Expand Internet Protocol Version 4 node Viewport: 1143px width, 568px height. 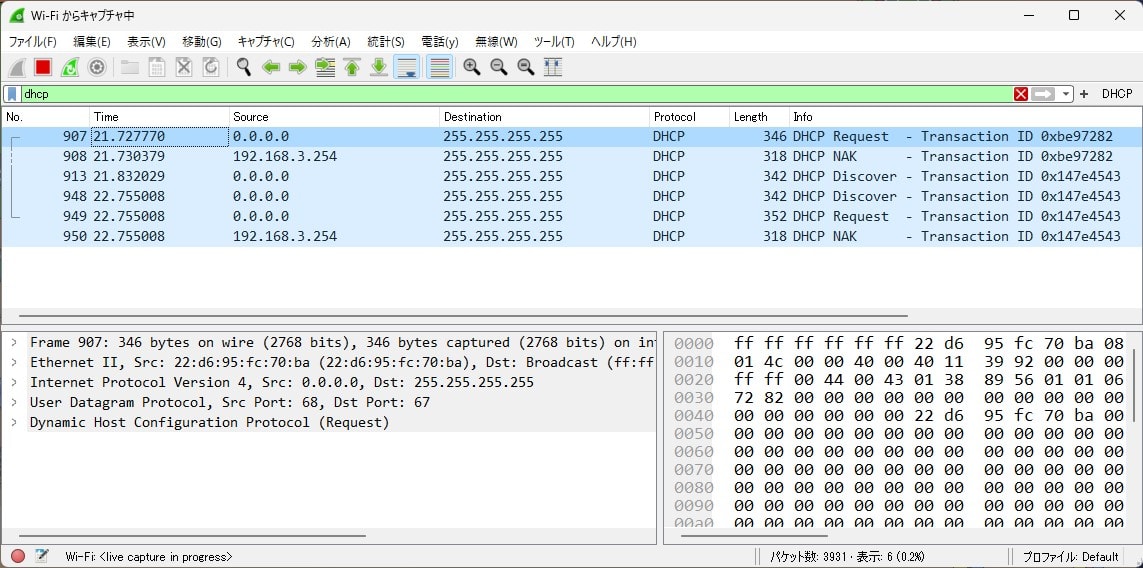pos(14,382)
